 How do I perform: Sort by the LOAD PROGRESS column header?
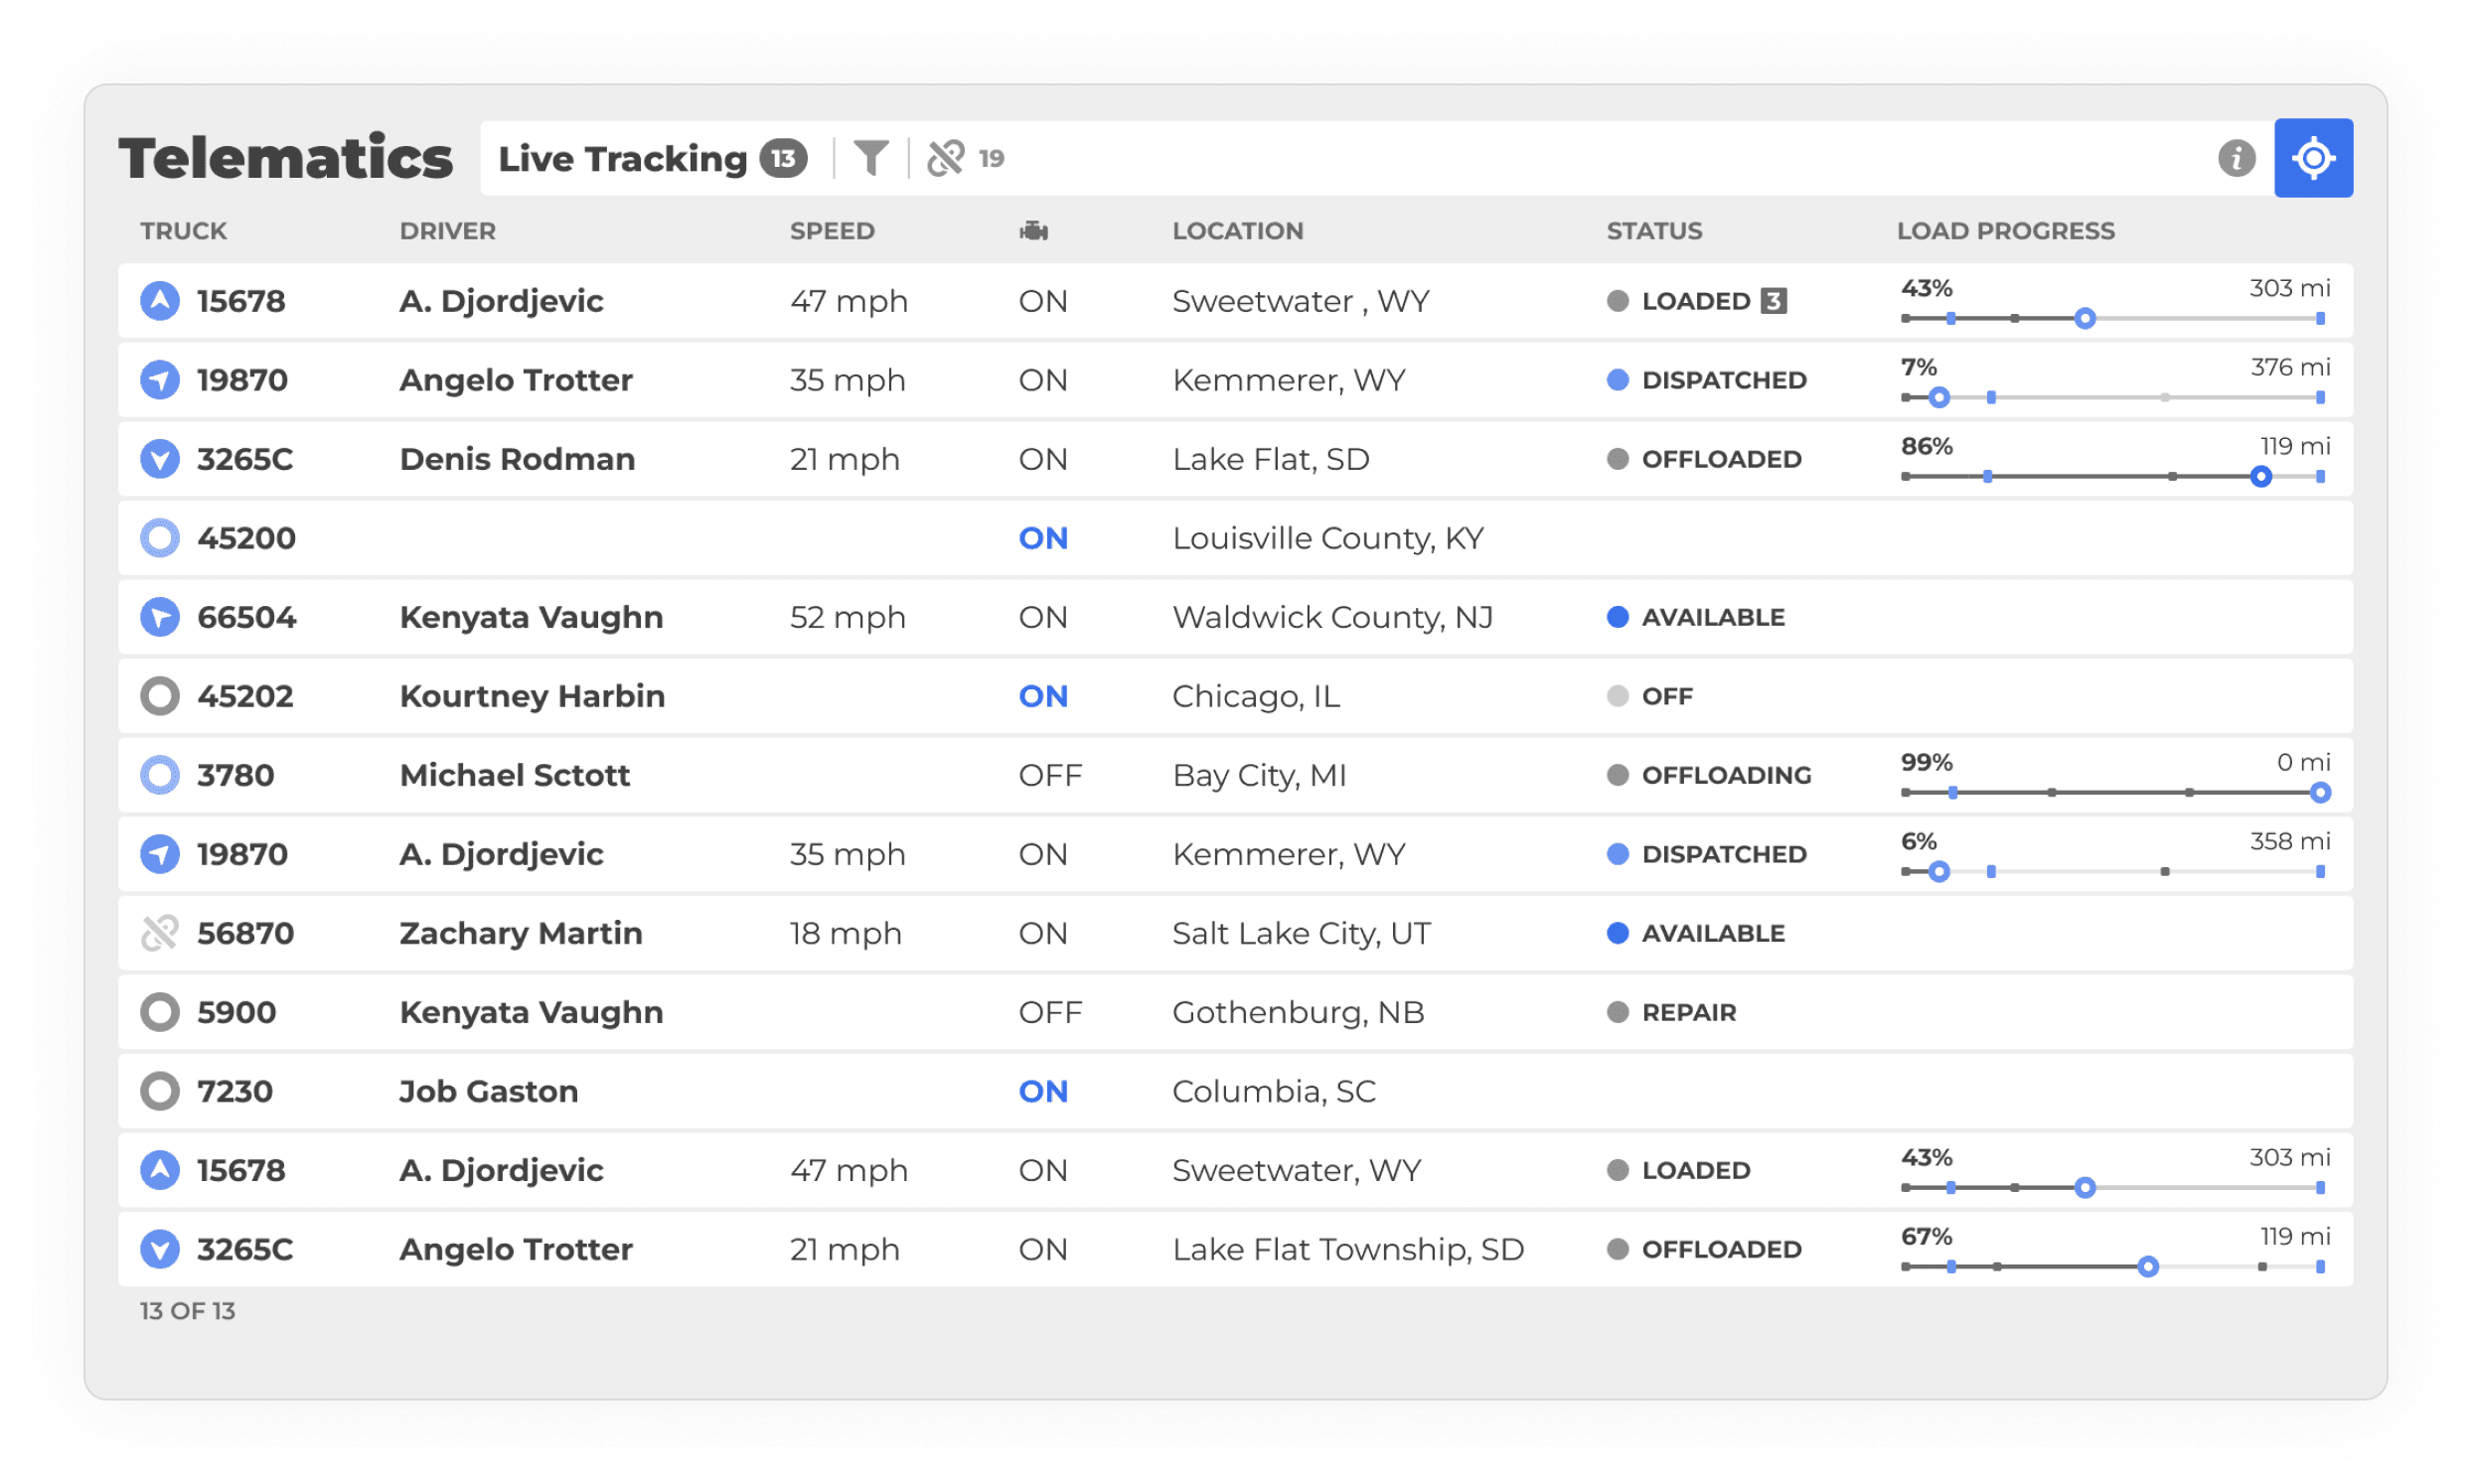tap(2005, 231)
